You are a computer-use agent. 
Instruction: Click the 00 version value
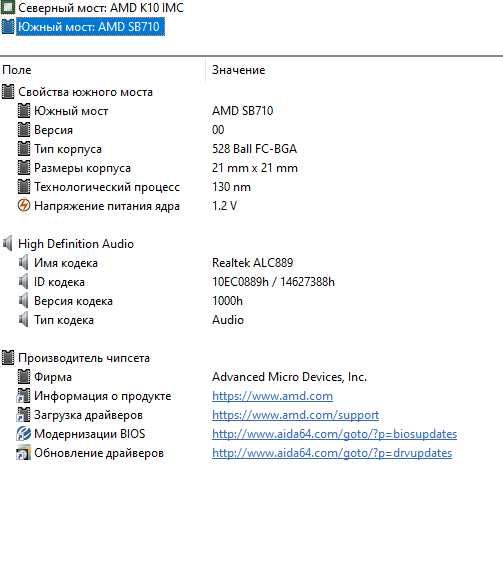(x=218, y=130)
